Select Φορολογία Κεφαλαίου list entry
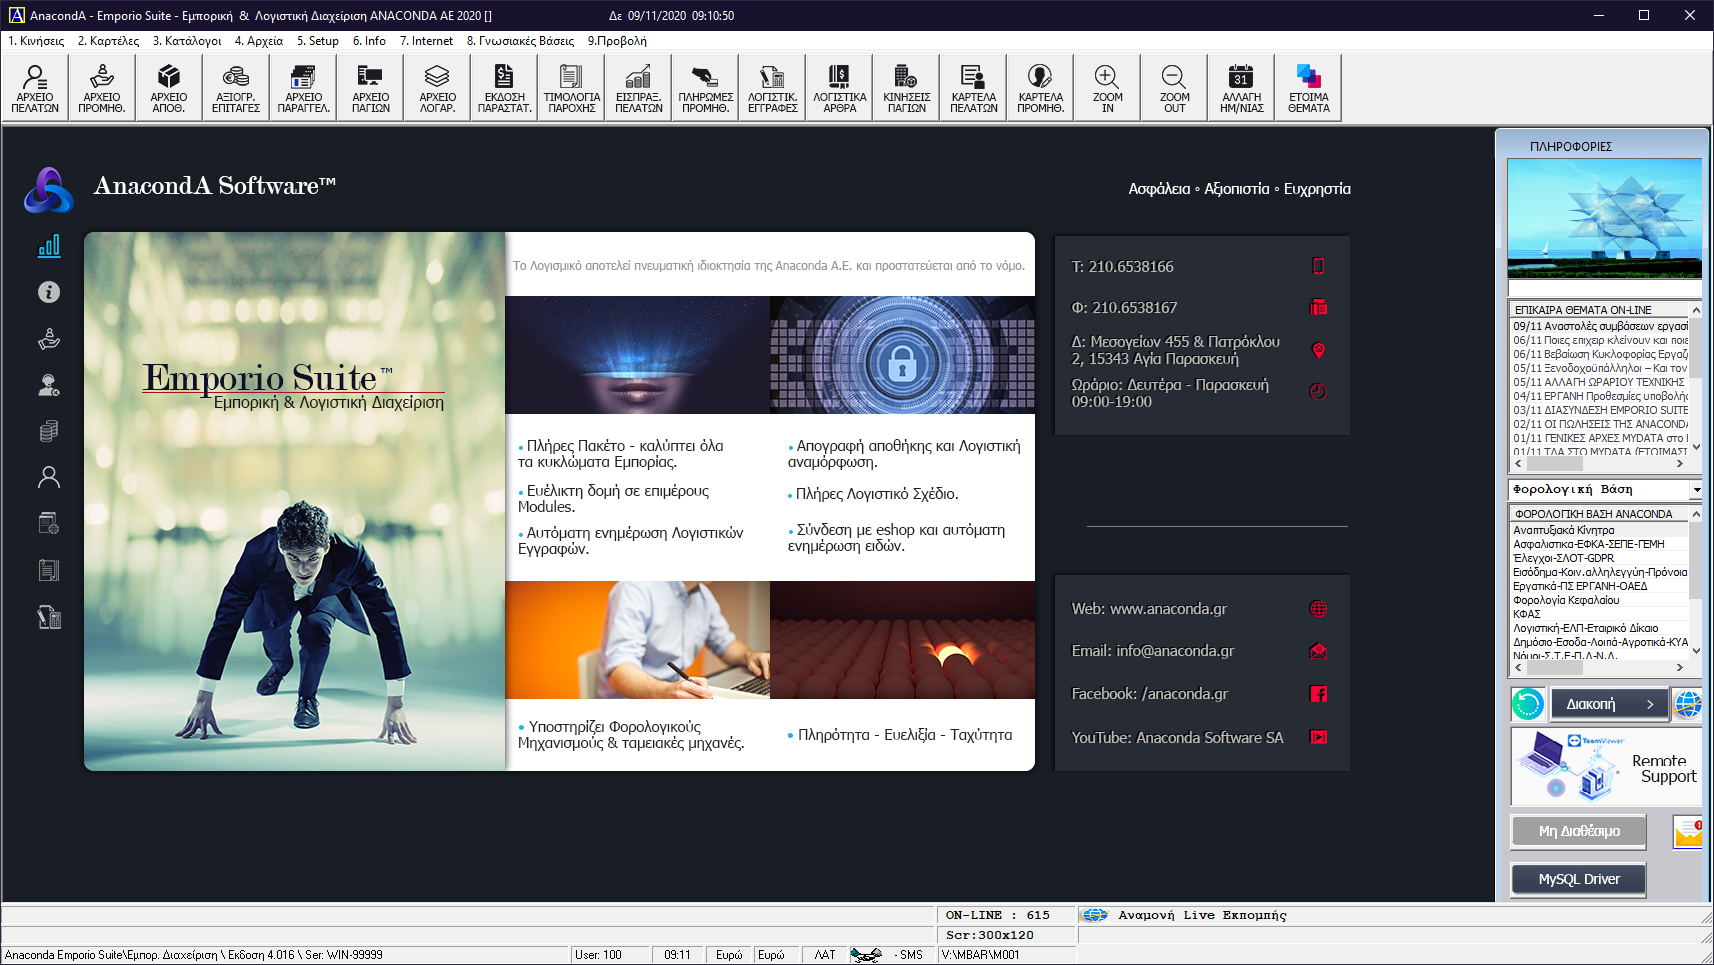Screen dimensions: 1714x965 click(x=1600, y=600)
